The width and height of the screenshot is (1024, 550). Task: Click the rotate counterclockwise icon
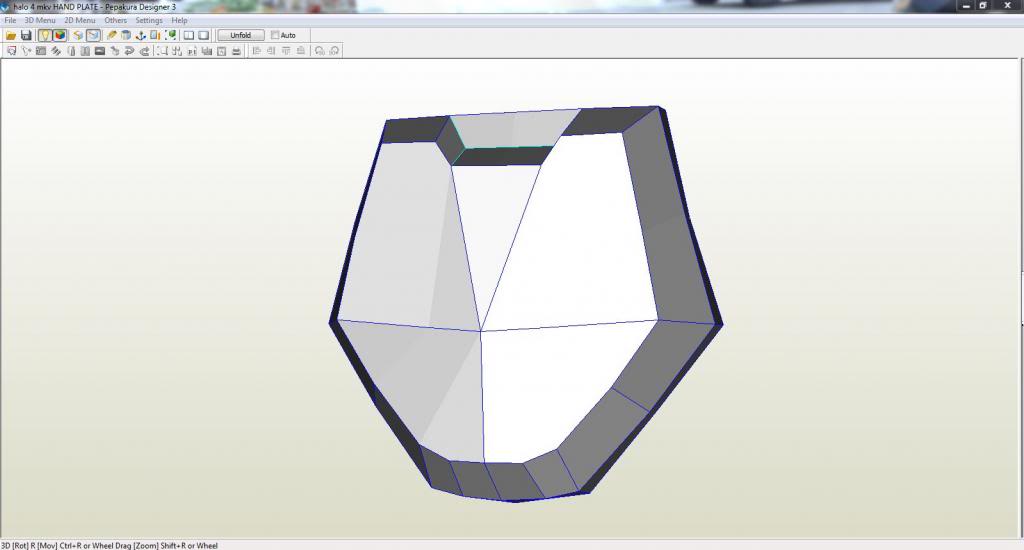319,51
